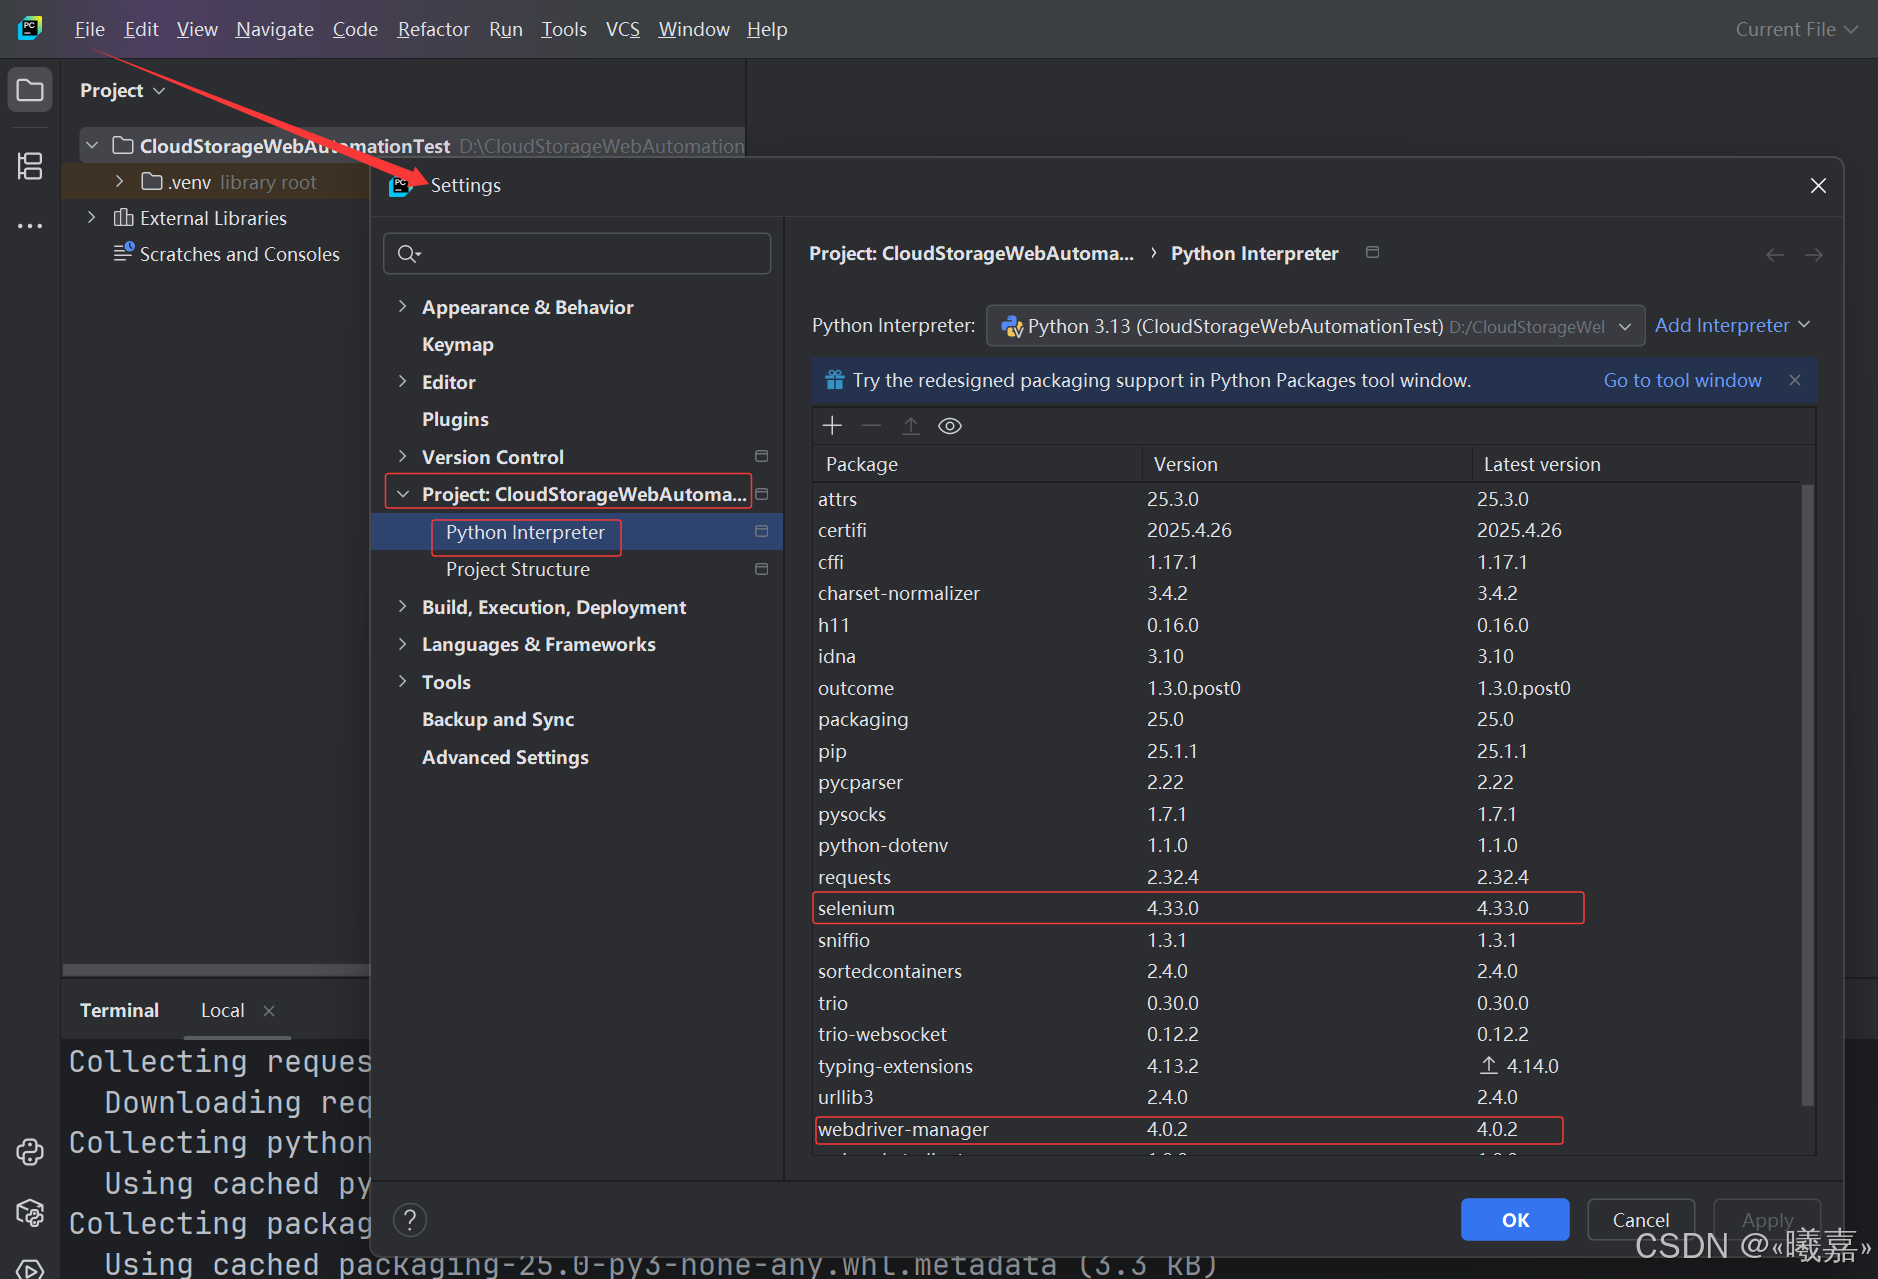This screenshot has height=1279, width=1878.
Task: Expand Appearance & Behavior settings
Action: click(402, 306)
